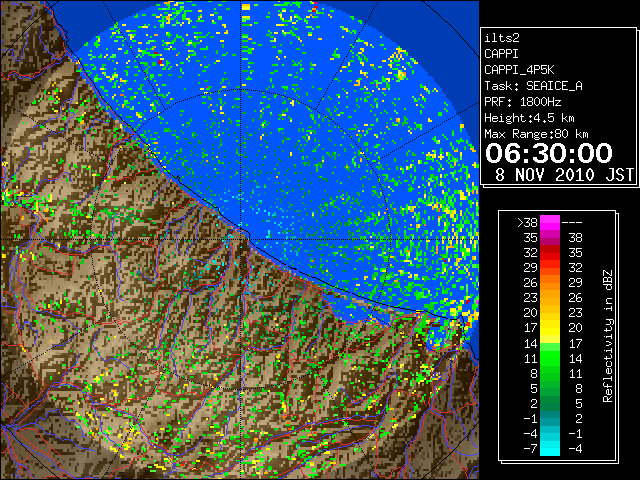The height and width of the screenshot is (480, 640).
Task: Click the 'CAPPI_4P5K' product name
Action: (x=519, y=70)
